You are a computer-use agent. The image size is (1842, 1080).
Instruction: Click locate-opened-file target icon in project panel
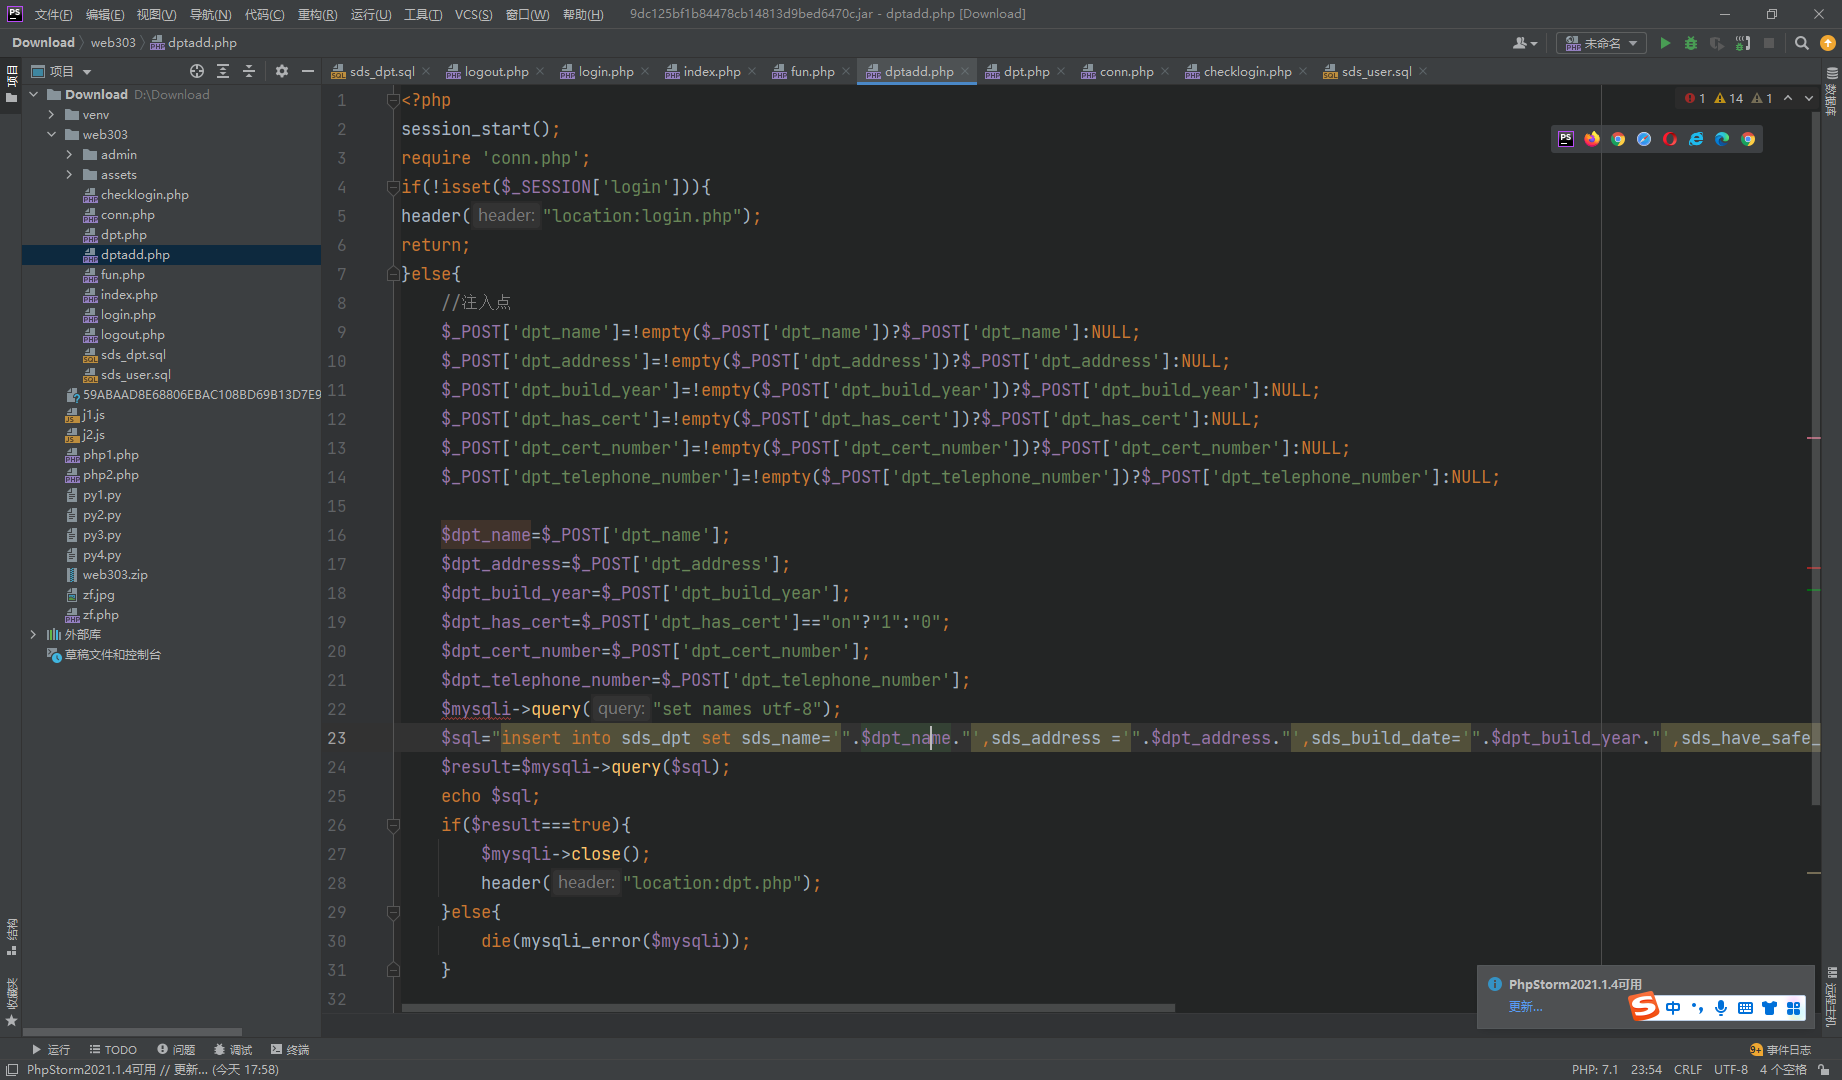point(197,71)
